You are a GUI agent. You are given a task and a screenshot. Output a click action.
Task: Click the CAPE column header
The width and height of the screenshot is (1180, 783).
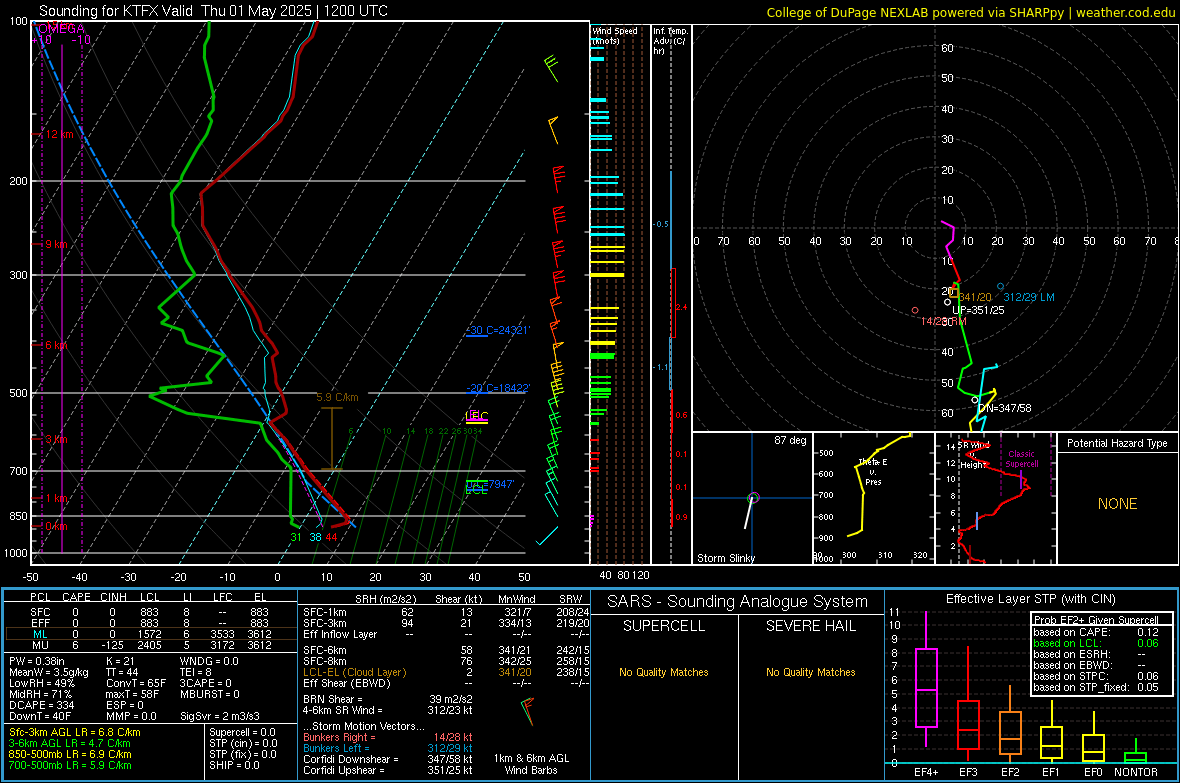pos(76,597)
